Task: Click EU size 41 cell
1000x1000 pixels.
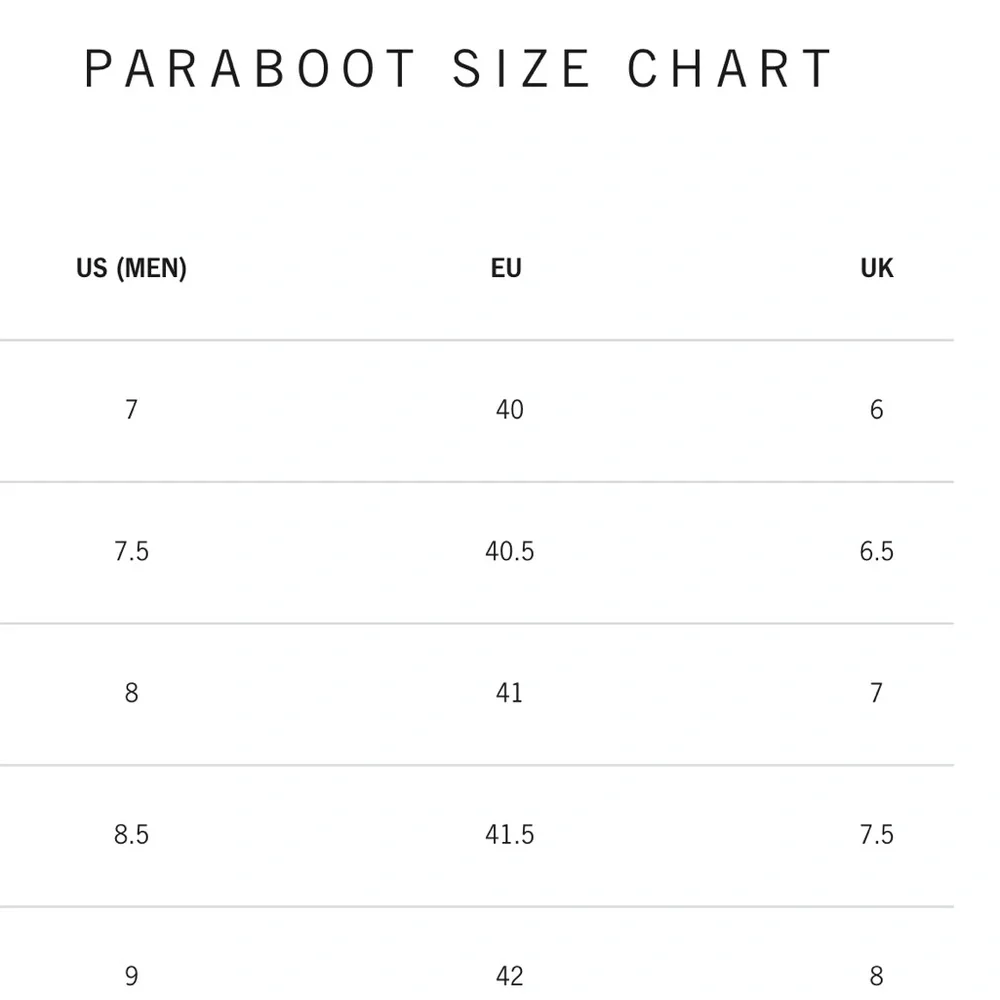Action: [x=510, y=693]
